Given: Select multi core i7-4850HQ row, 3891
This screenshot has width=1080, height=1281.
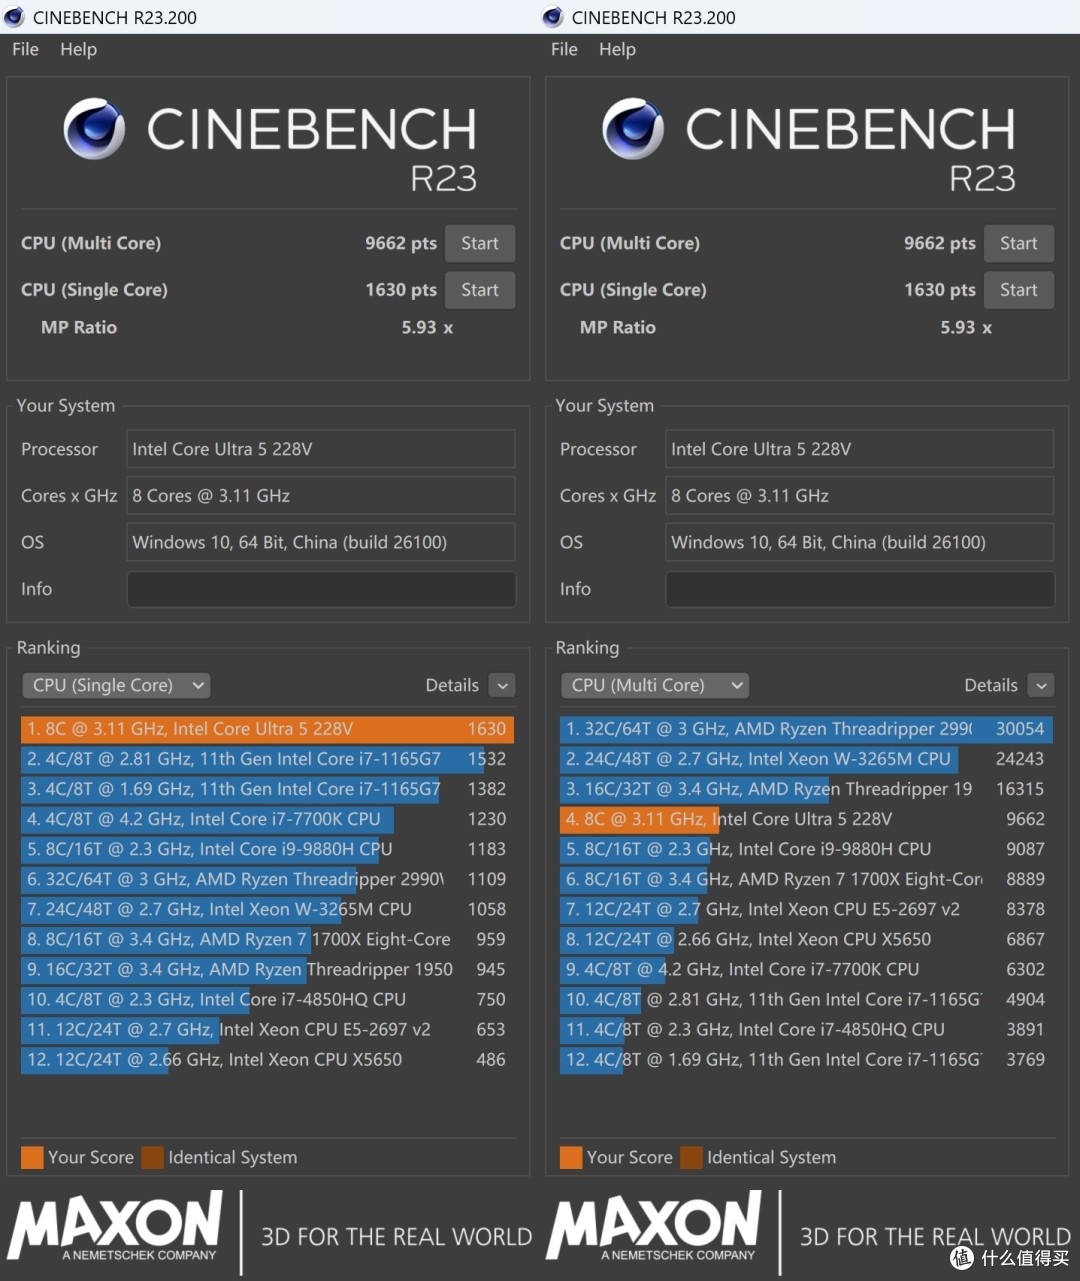Looking at the screenshot, I should point(806,1029).
